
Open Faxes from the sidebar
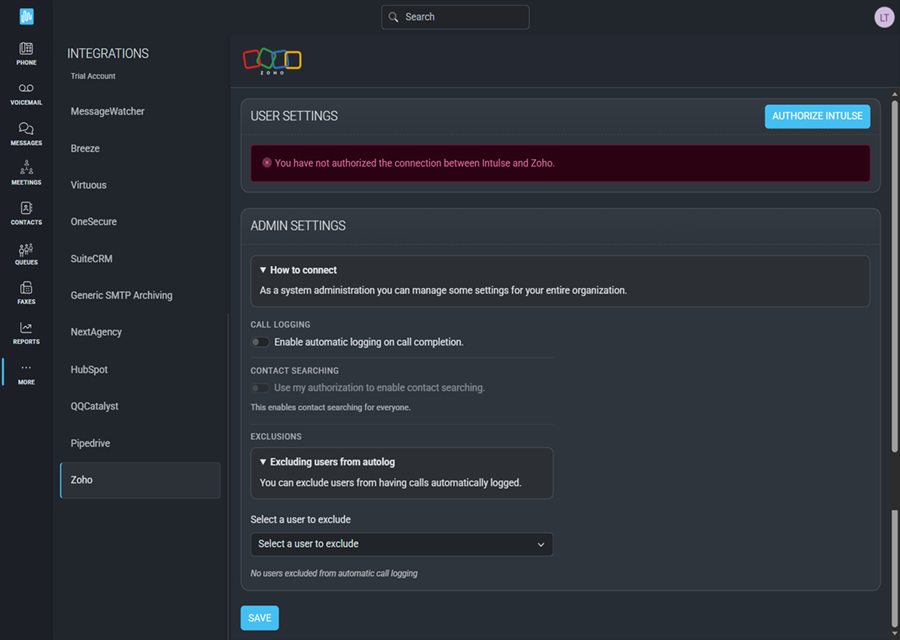[26, 290]
